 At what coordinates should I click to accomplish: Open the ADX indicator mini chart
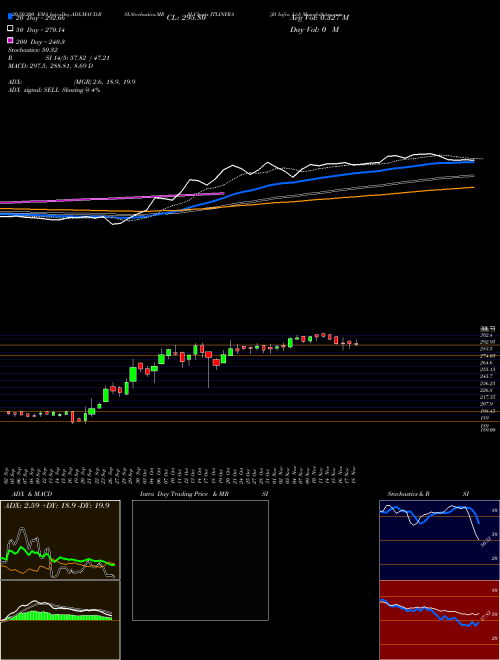(60, 540)
